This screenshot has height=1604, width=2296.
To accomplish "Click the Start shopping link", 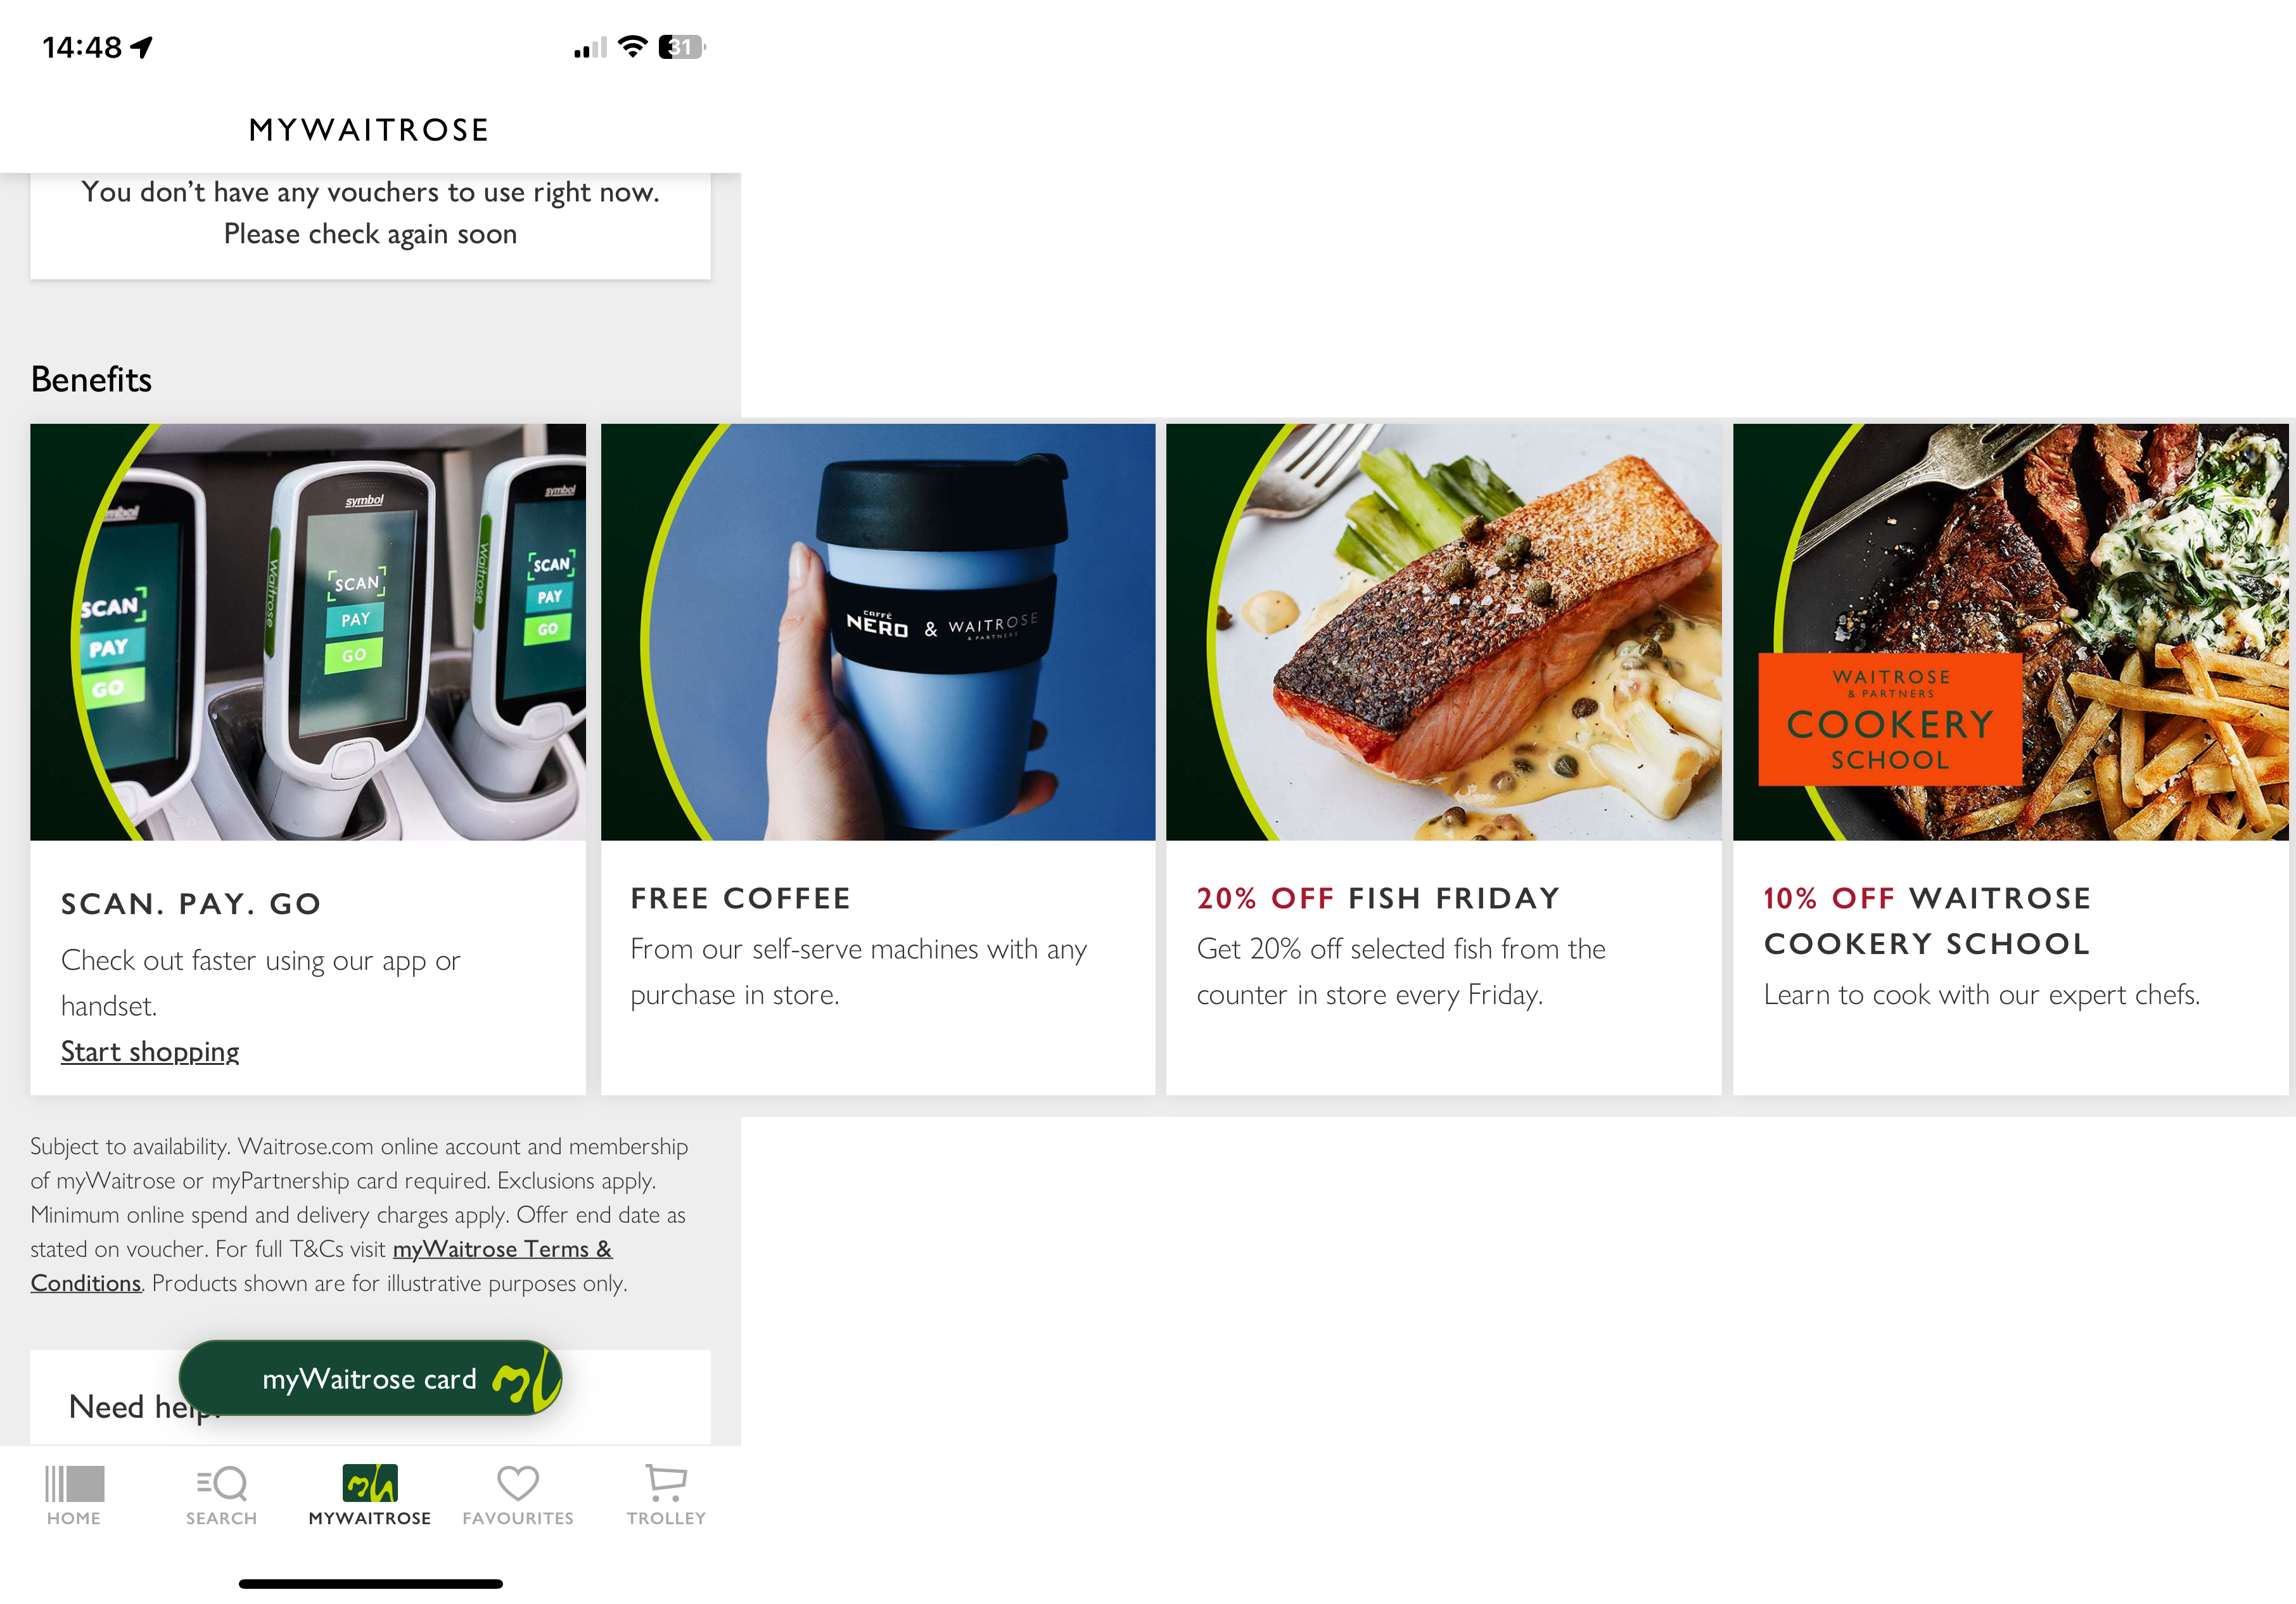I will coord(150,1049).
